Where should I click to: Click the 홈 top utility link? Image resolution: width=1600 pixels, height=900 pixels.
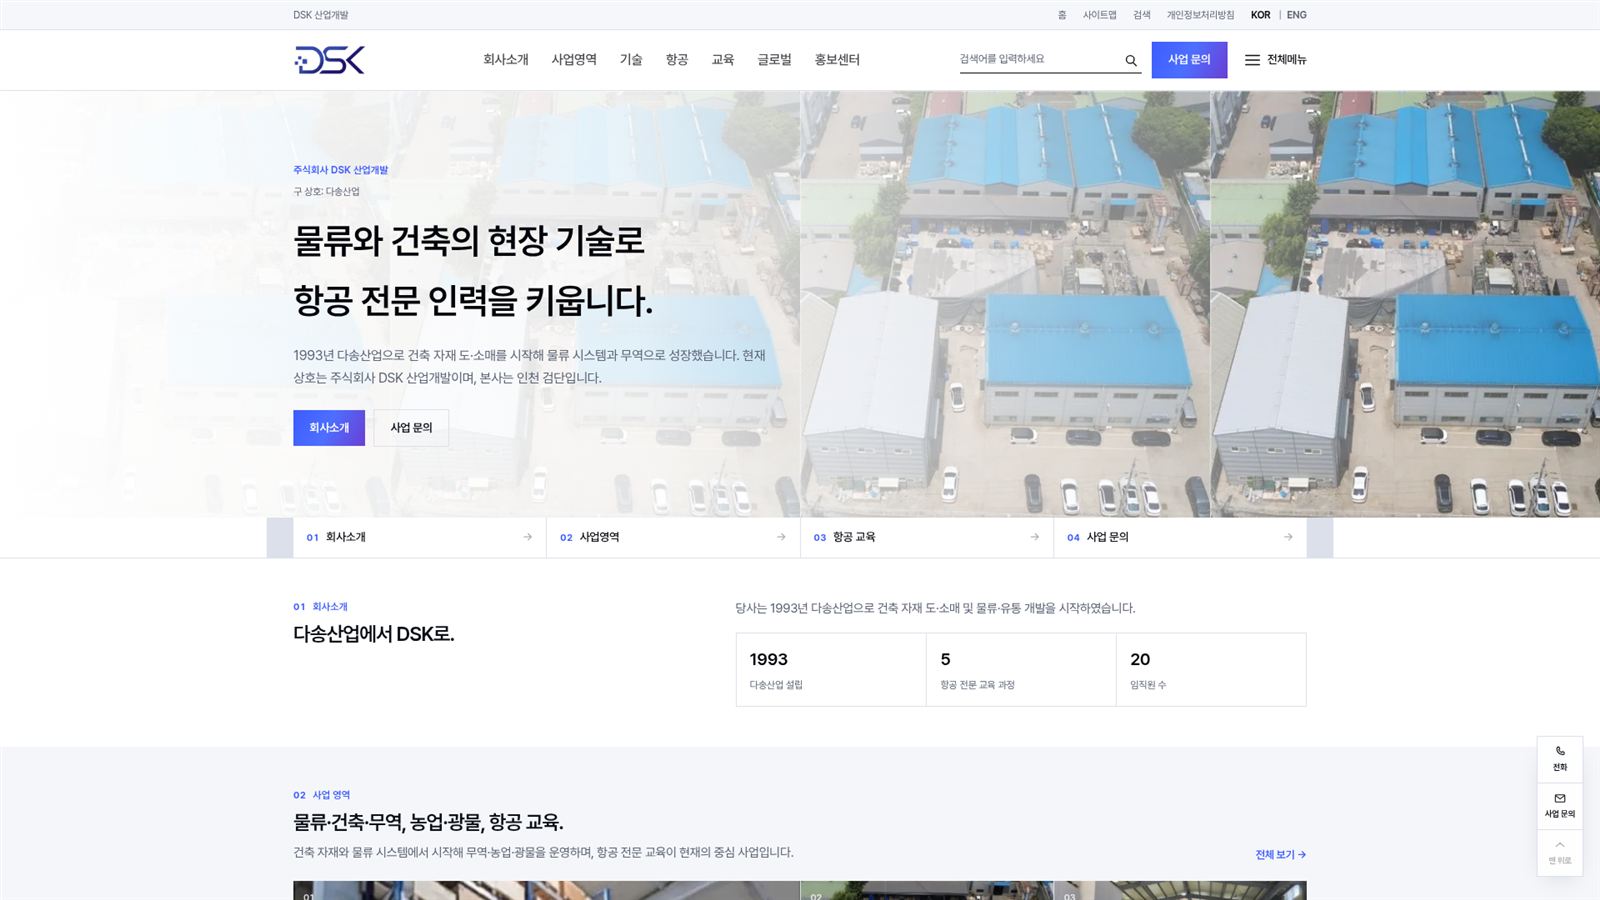[x=1062, y=15]
